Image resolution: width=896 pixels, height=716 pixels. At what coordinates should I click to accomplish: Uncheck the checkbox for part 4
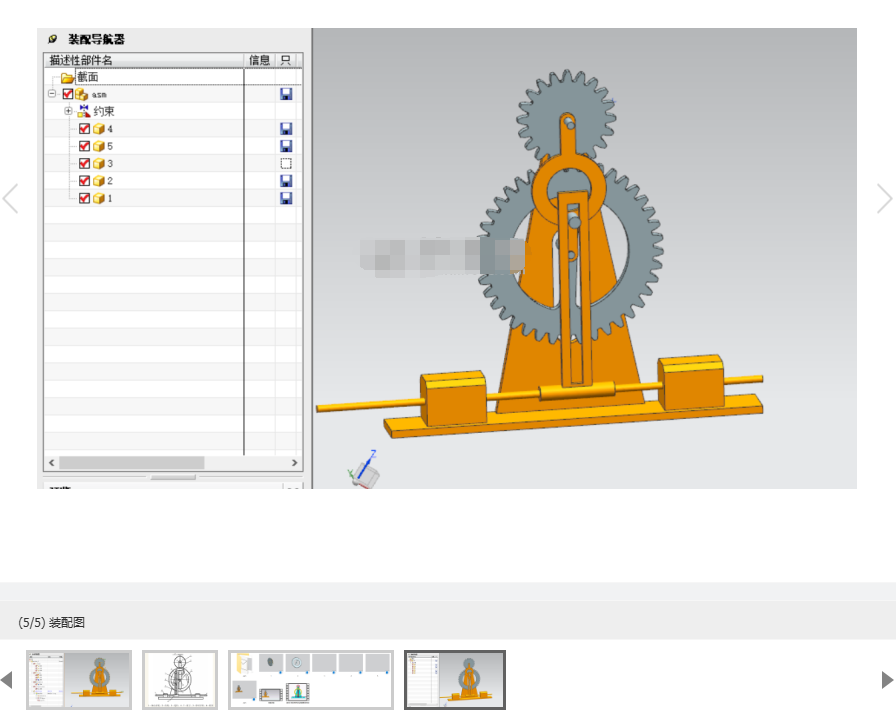pyautogui.click(x=85, y=129)
